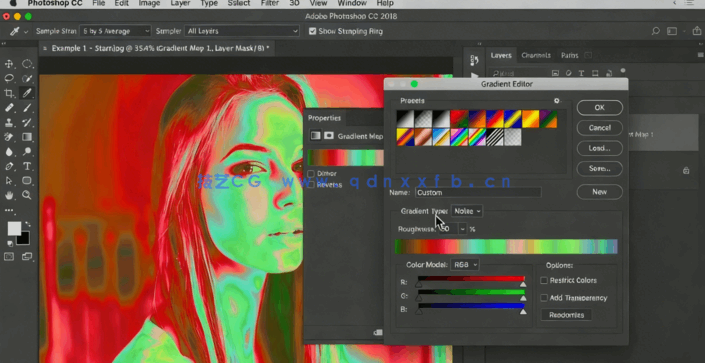705x363 pixels.
Task: Click the Randomize button
Action: 567,315
